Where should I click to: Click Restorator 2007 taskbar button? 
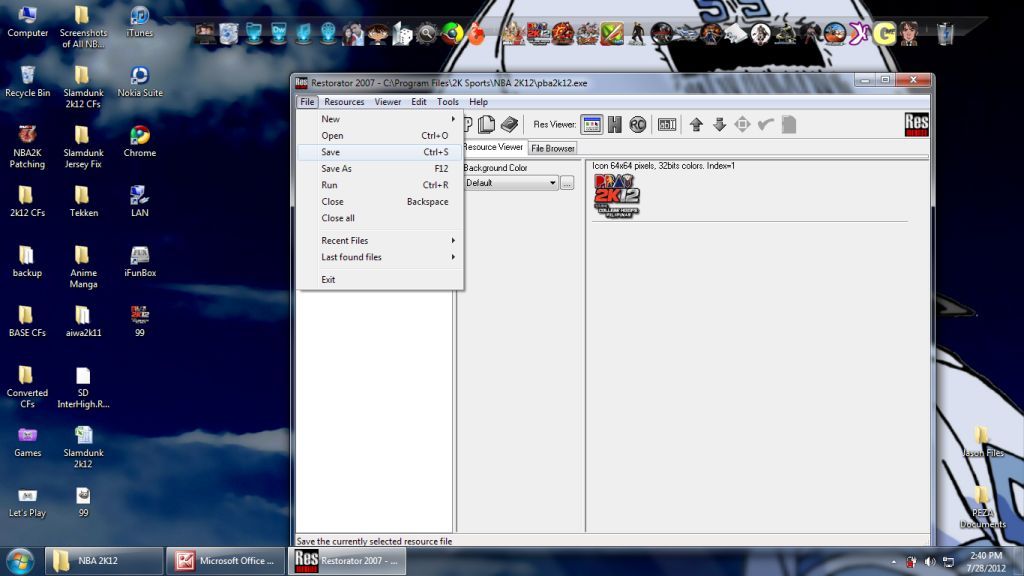coord(347,561)
